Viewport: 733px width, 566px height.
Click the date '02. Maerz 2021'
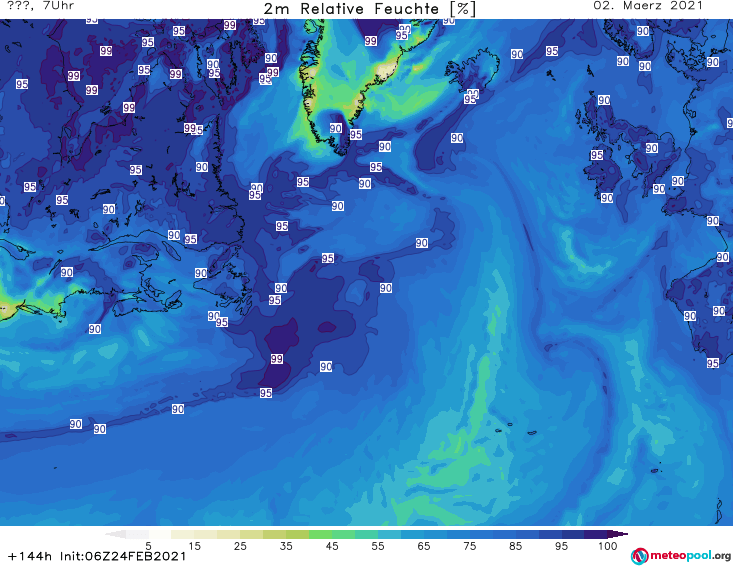pos(648,6)
